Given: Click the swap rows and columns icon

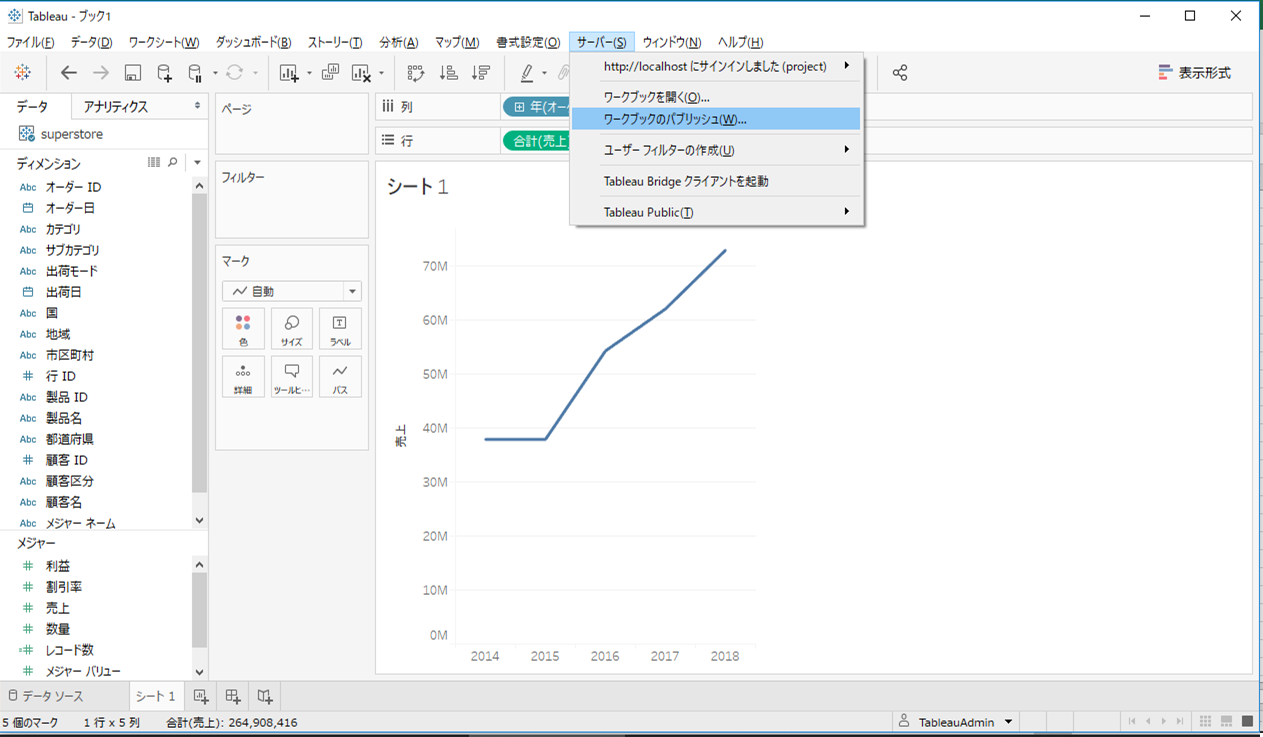Looking at the screenshot, I should point(416,72).
